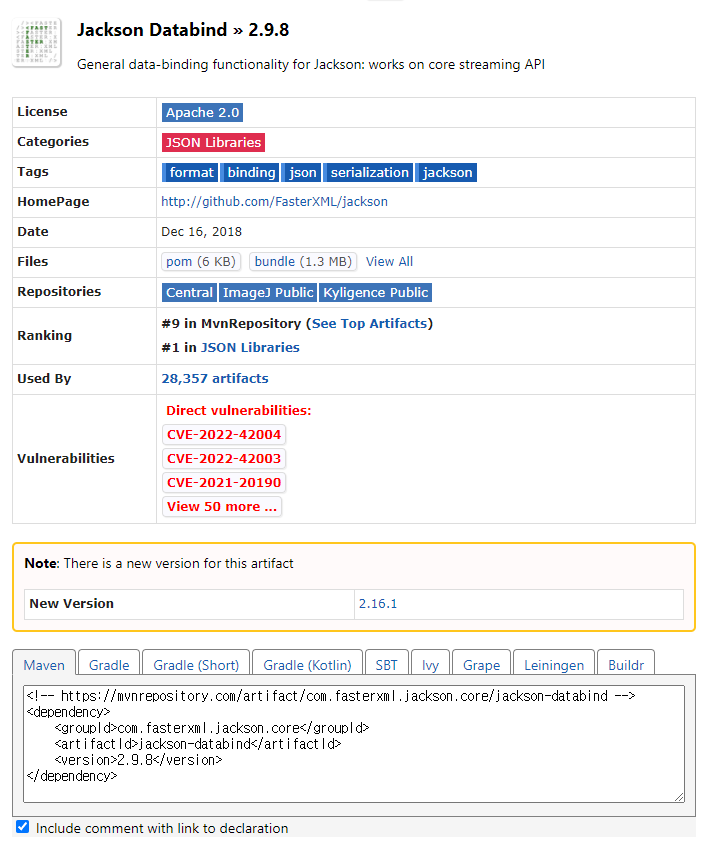706x852 pixels.
Task: Toggle Include comment with link checkbox
Action: pyautogui.click(x=22, y=827)
